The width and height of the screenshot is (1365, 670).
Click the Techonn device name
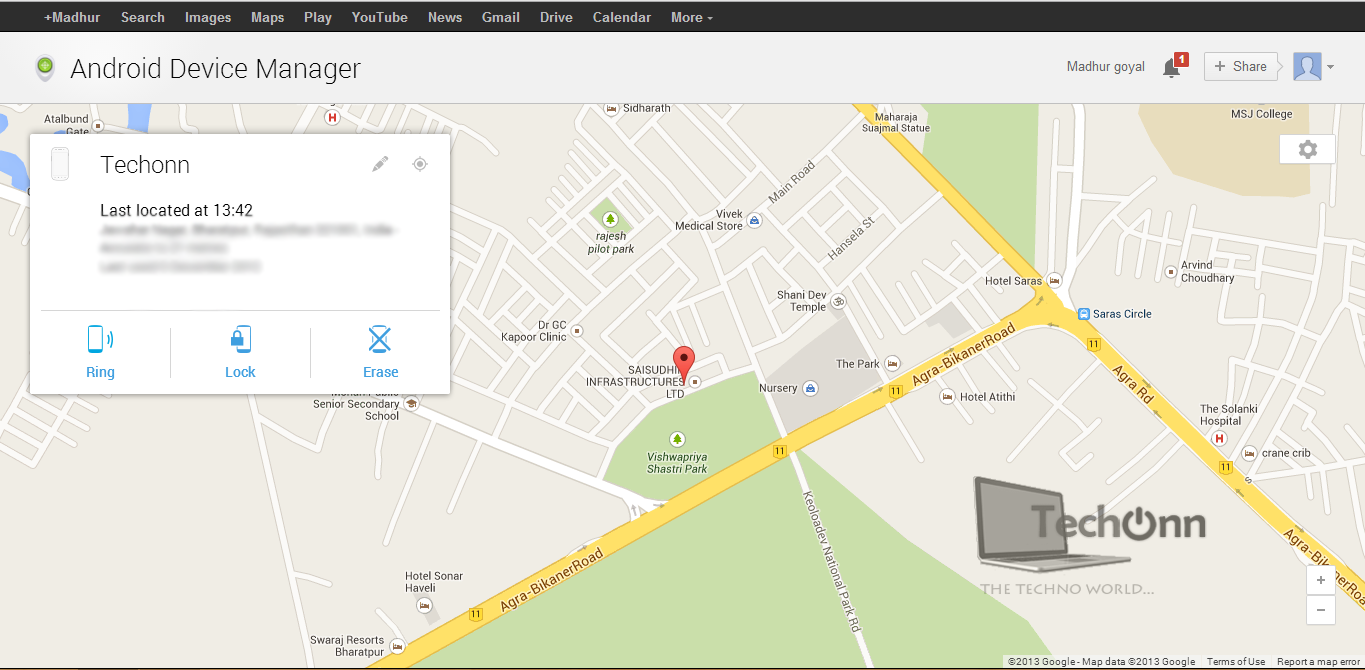tap(145, 165)
